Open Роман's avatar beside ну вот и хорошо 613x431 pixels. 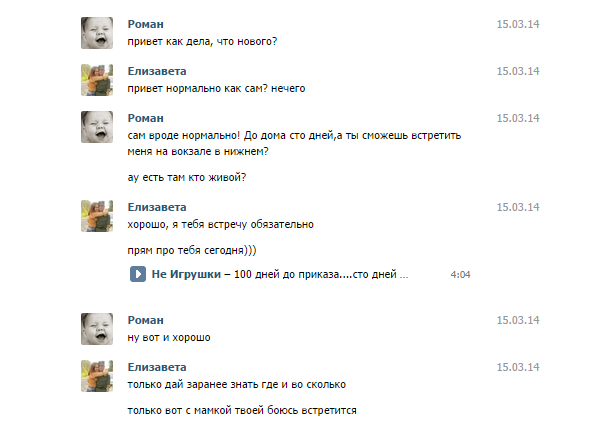coord(97,329)
